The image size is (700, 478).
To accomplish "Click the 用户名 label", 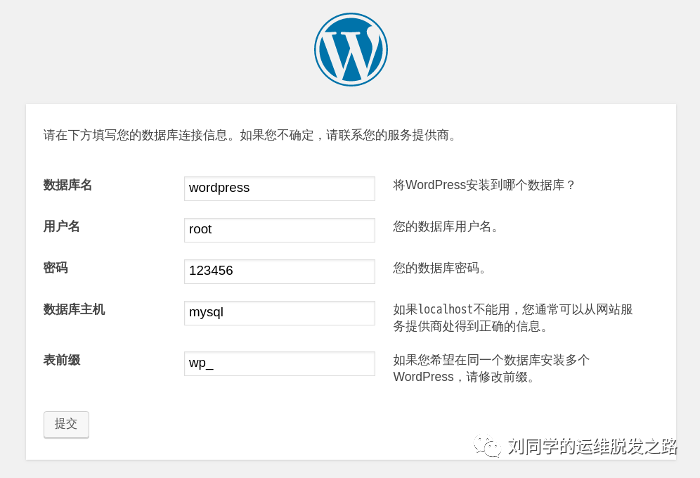I will 62,226.
